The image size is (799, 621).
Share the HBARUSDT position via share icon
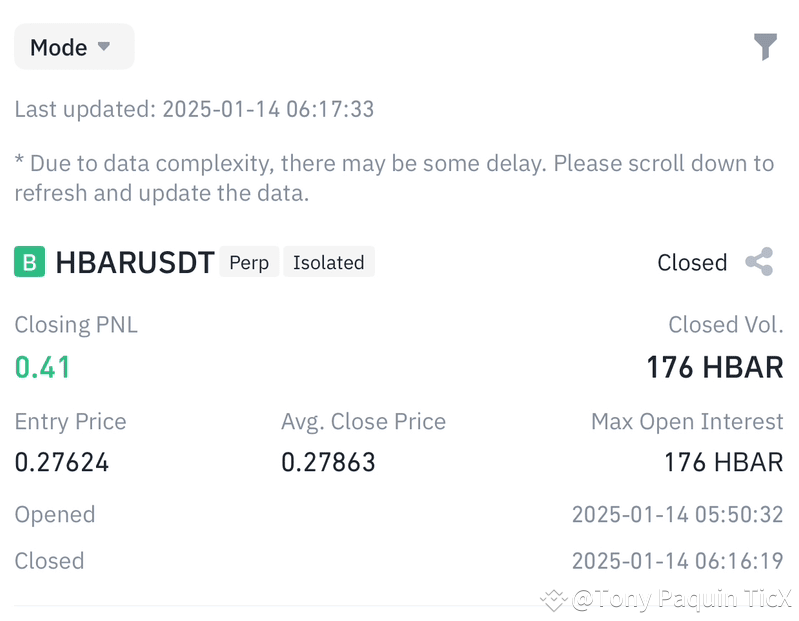point(759,262)
